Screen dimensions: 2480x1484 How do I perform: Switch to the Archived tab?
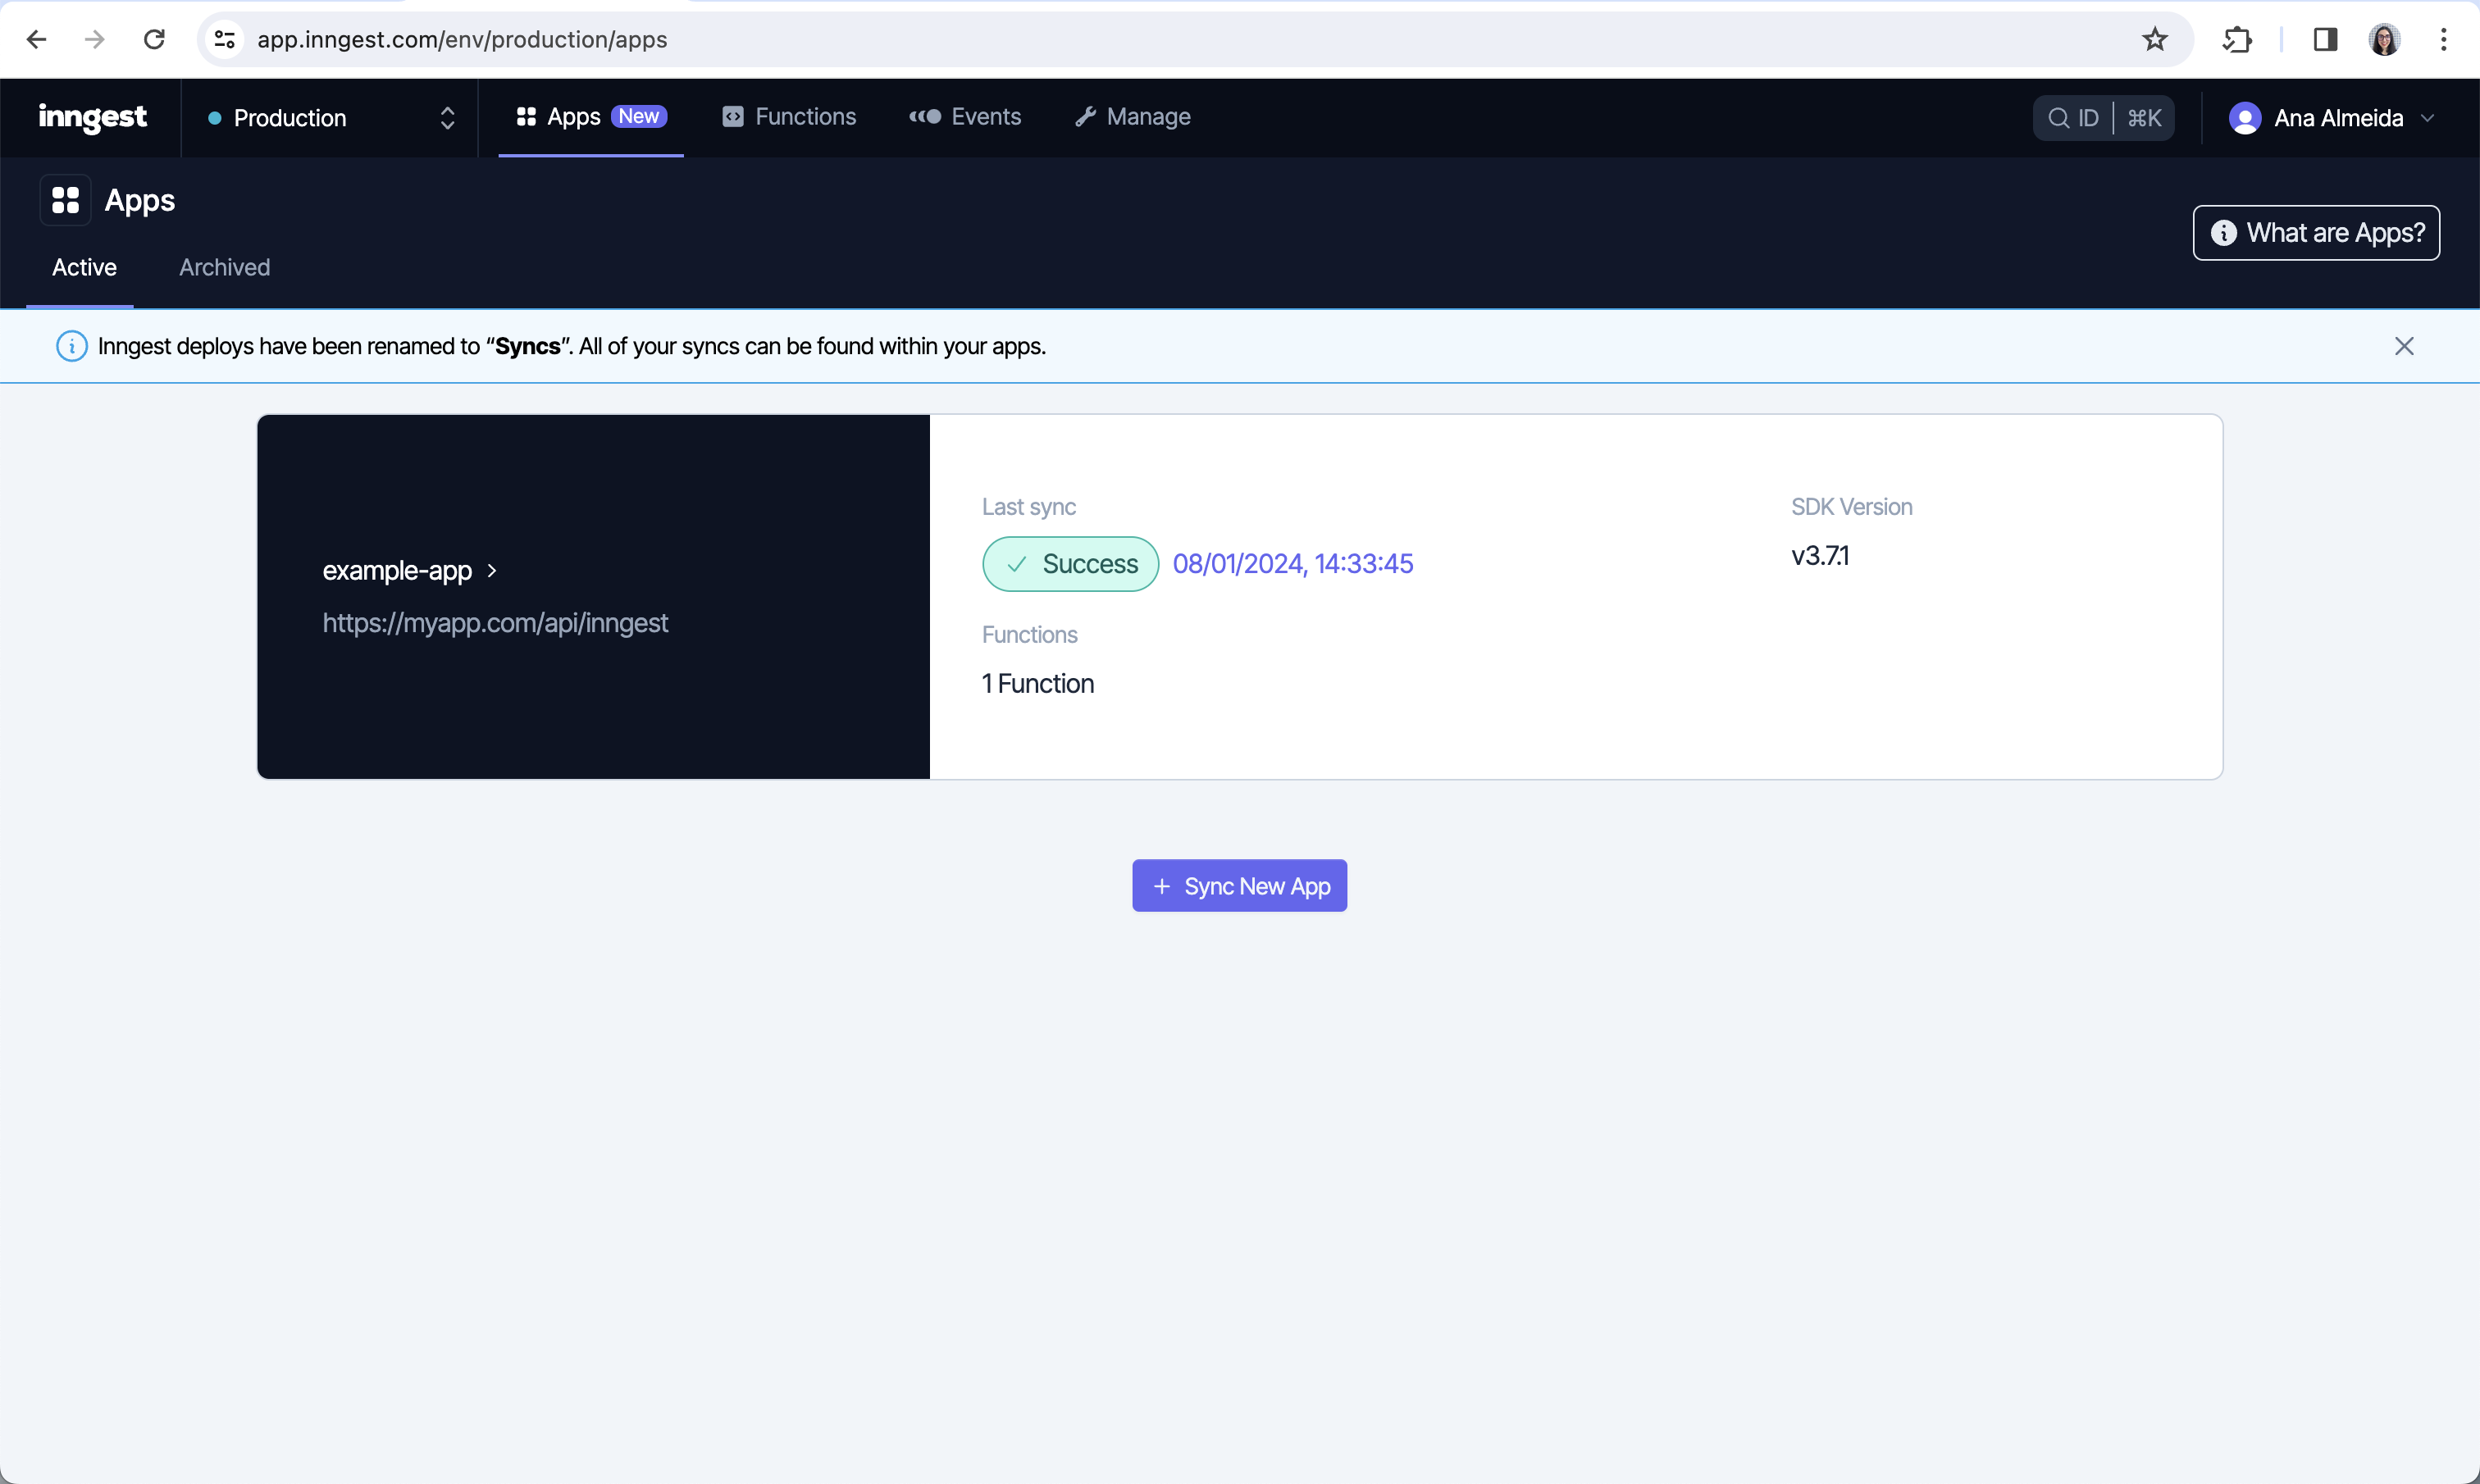click(x=224, y=267)
